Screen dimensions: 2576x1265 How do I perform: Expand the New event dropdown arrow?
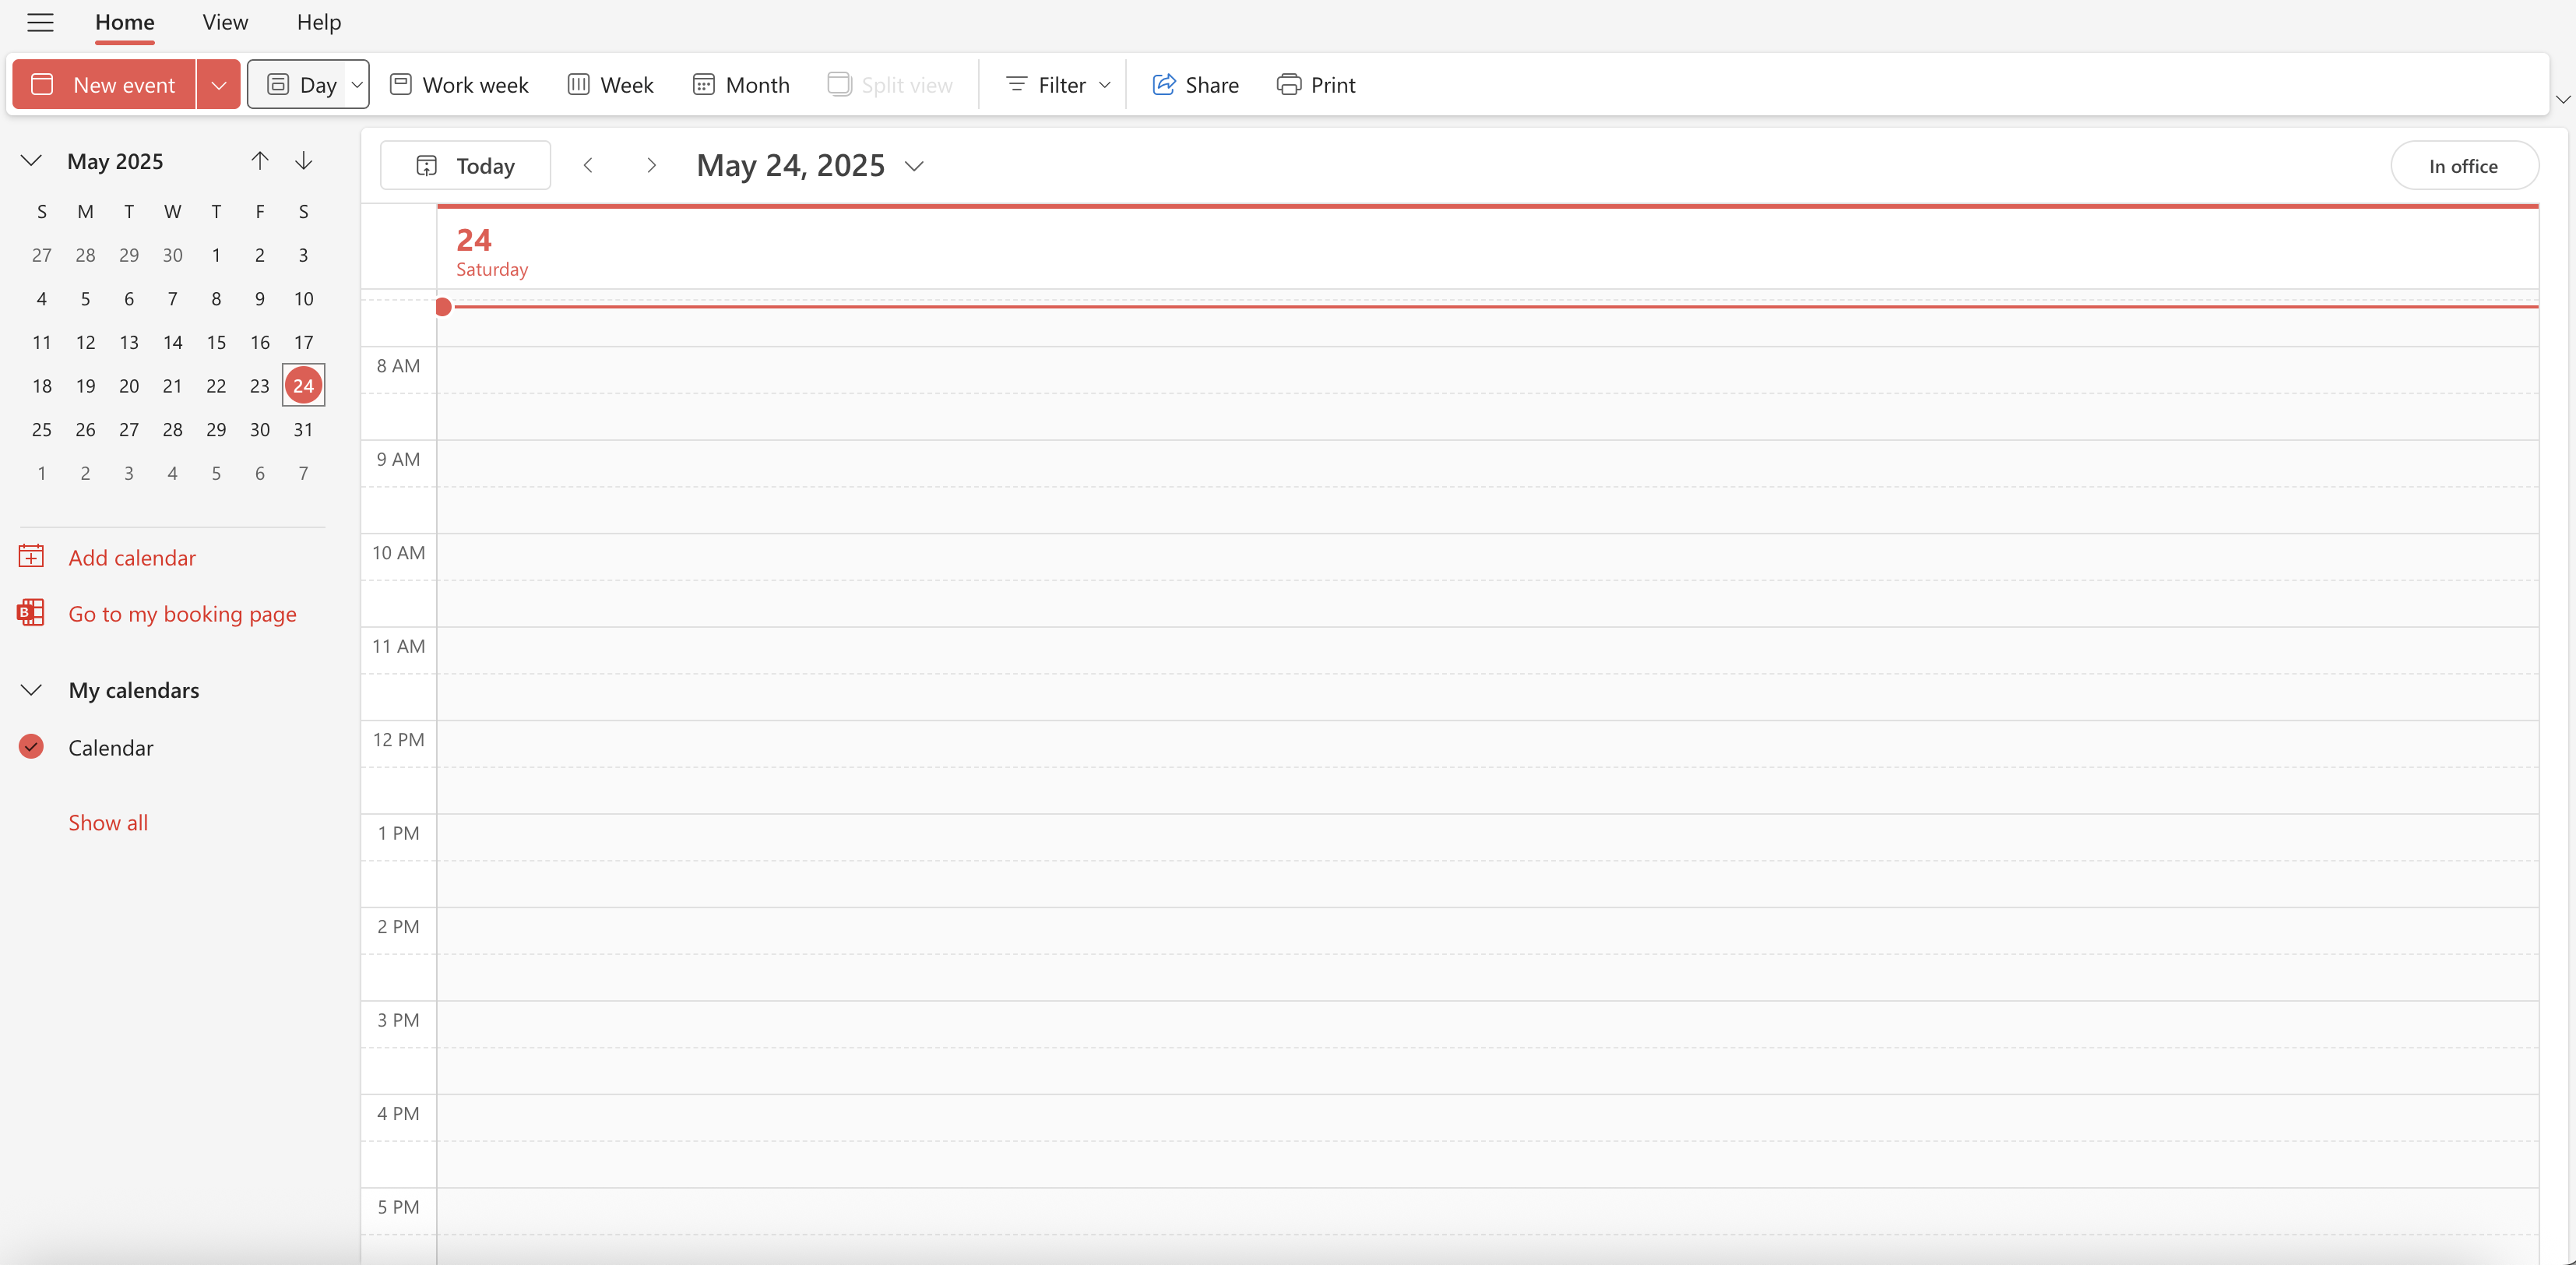point(218,84)
